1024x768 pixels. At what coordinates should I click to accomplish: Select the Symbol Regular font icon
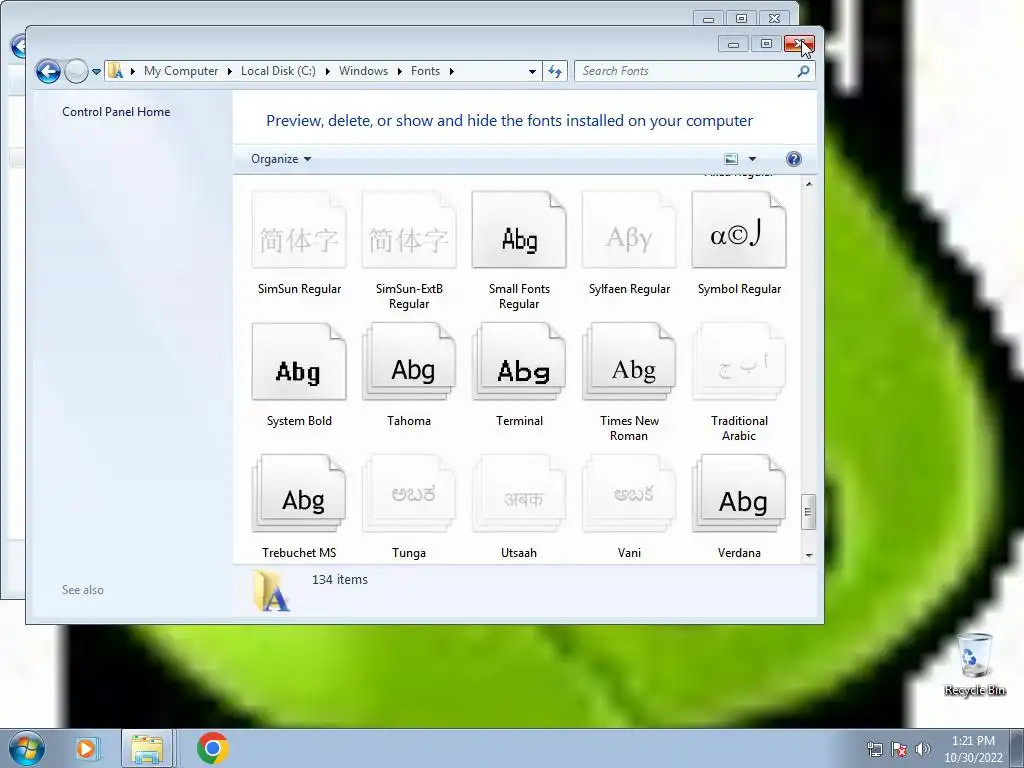[739, 230]
